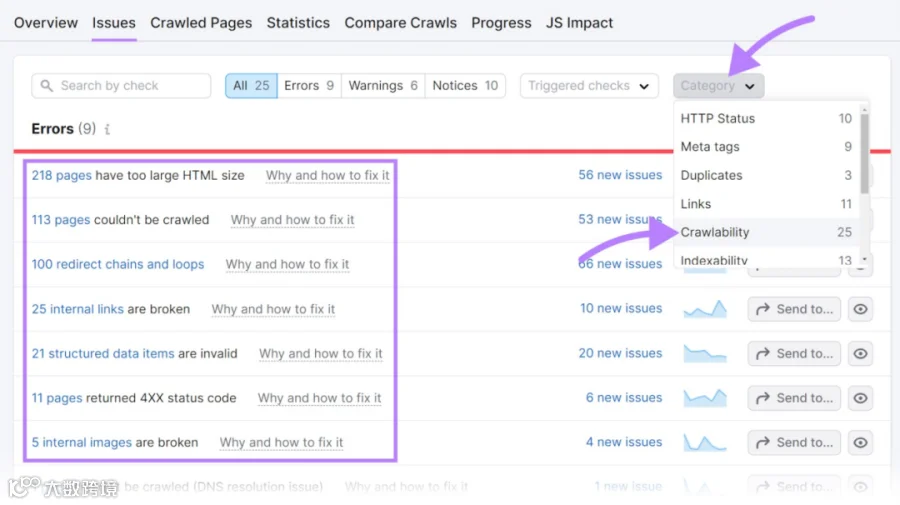Expand the Triggered checks dropdown
Screen dimensions: 900x505
tap(589, 86)
